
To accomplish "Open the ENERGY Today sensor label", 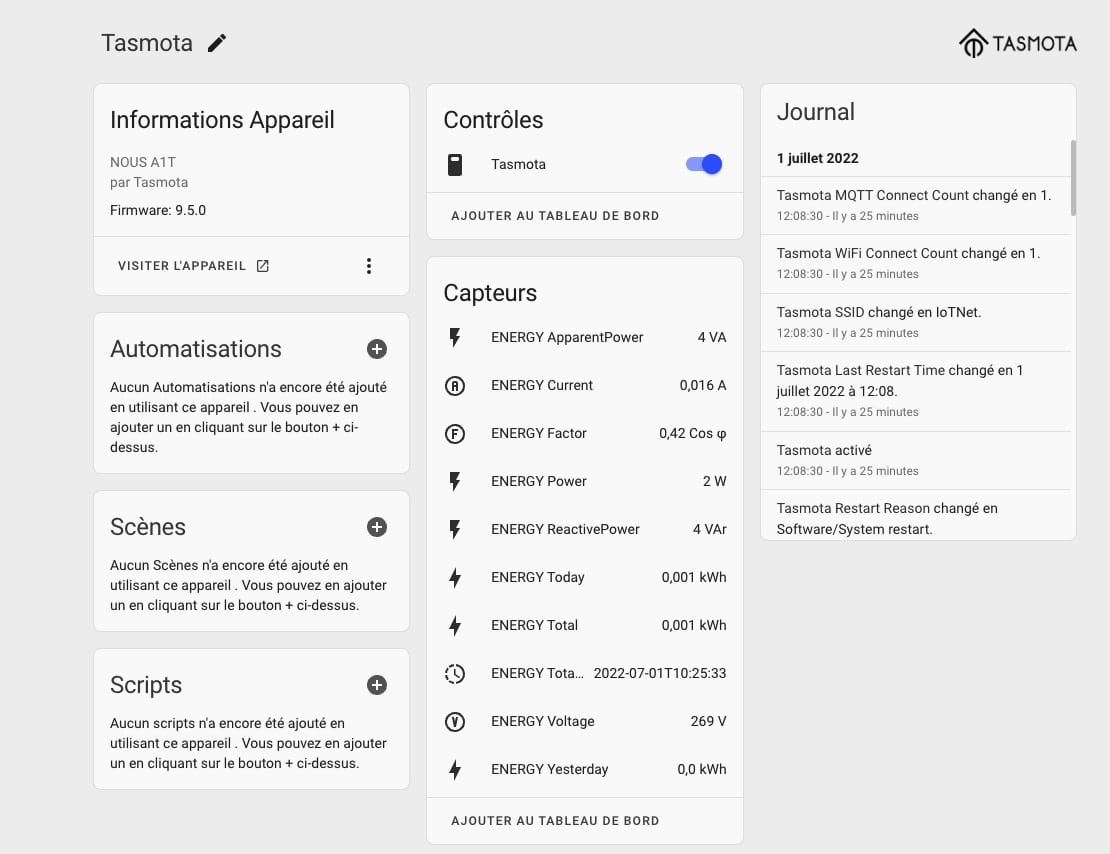I will click(538, 577).
